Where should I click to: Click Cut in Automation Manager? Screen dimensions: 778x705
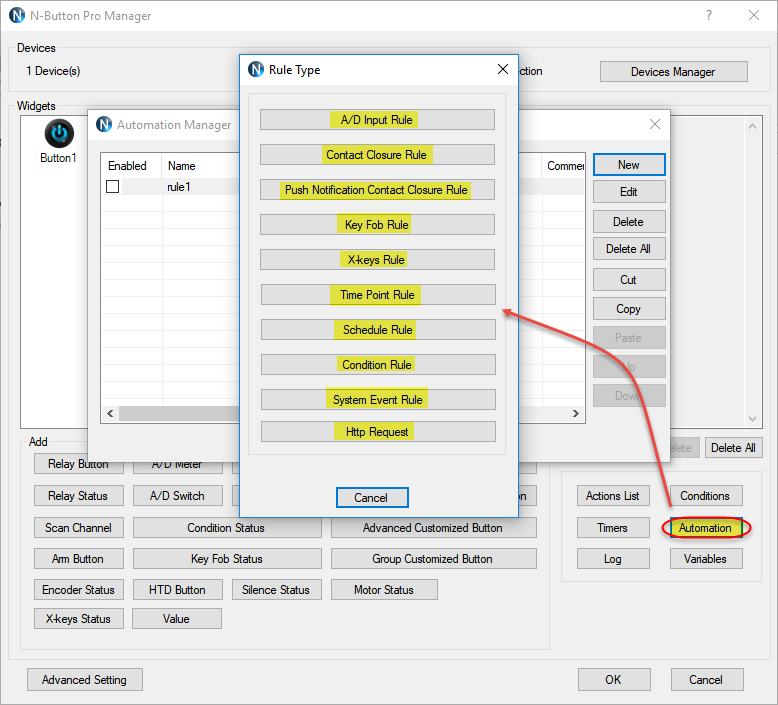click(x=629, y=280)
